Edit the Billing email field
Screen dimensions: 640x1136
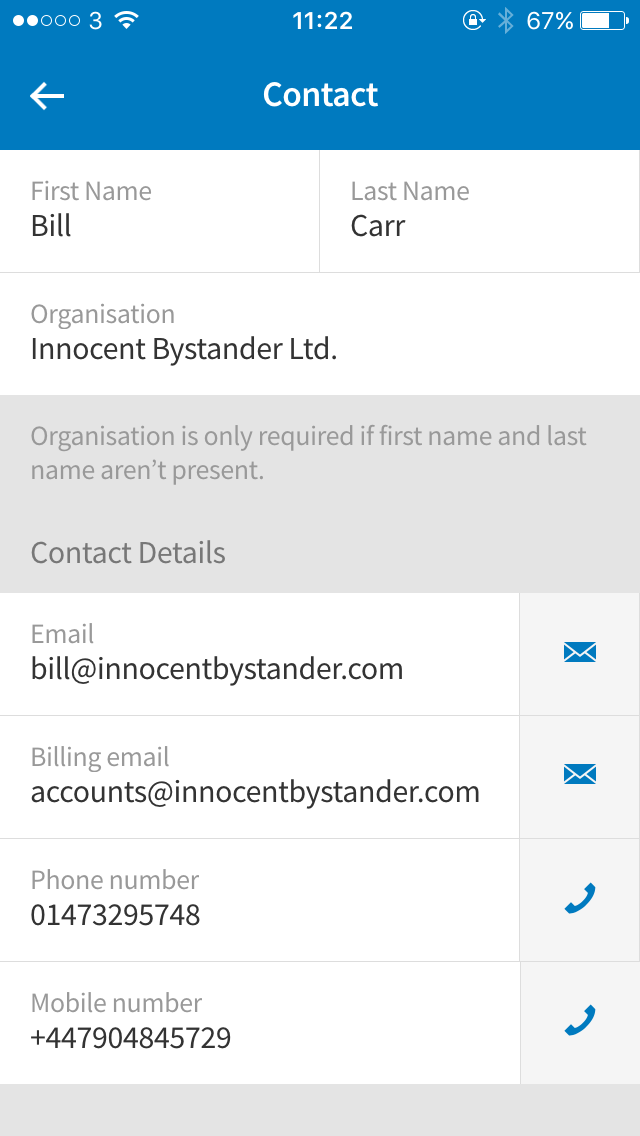coord(260,777)
